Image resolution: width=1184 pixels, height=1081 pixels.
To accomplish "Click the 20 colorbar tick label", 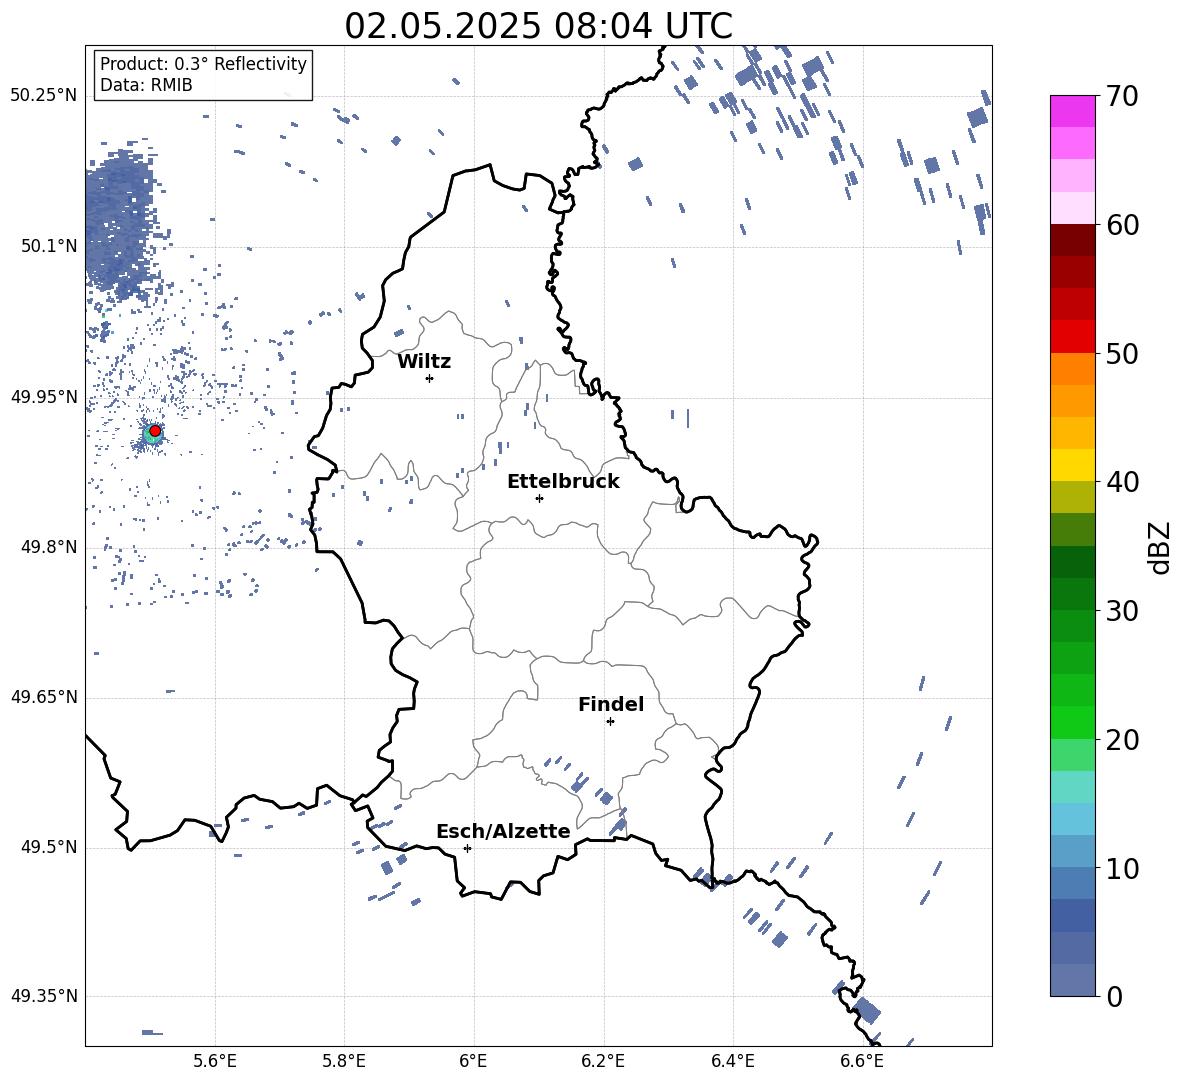I will pyautogui.click(x=1122, y=740).
